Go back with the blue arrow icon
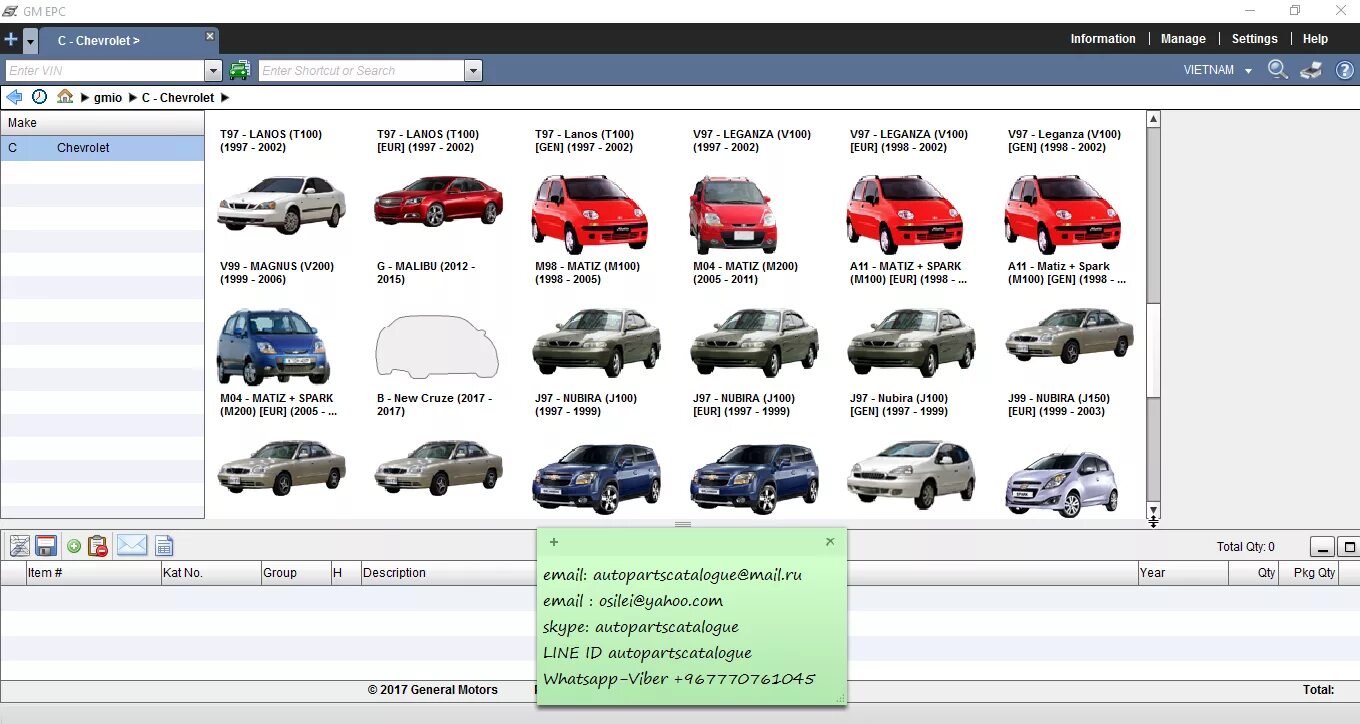 coord(14,97)
